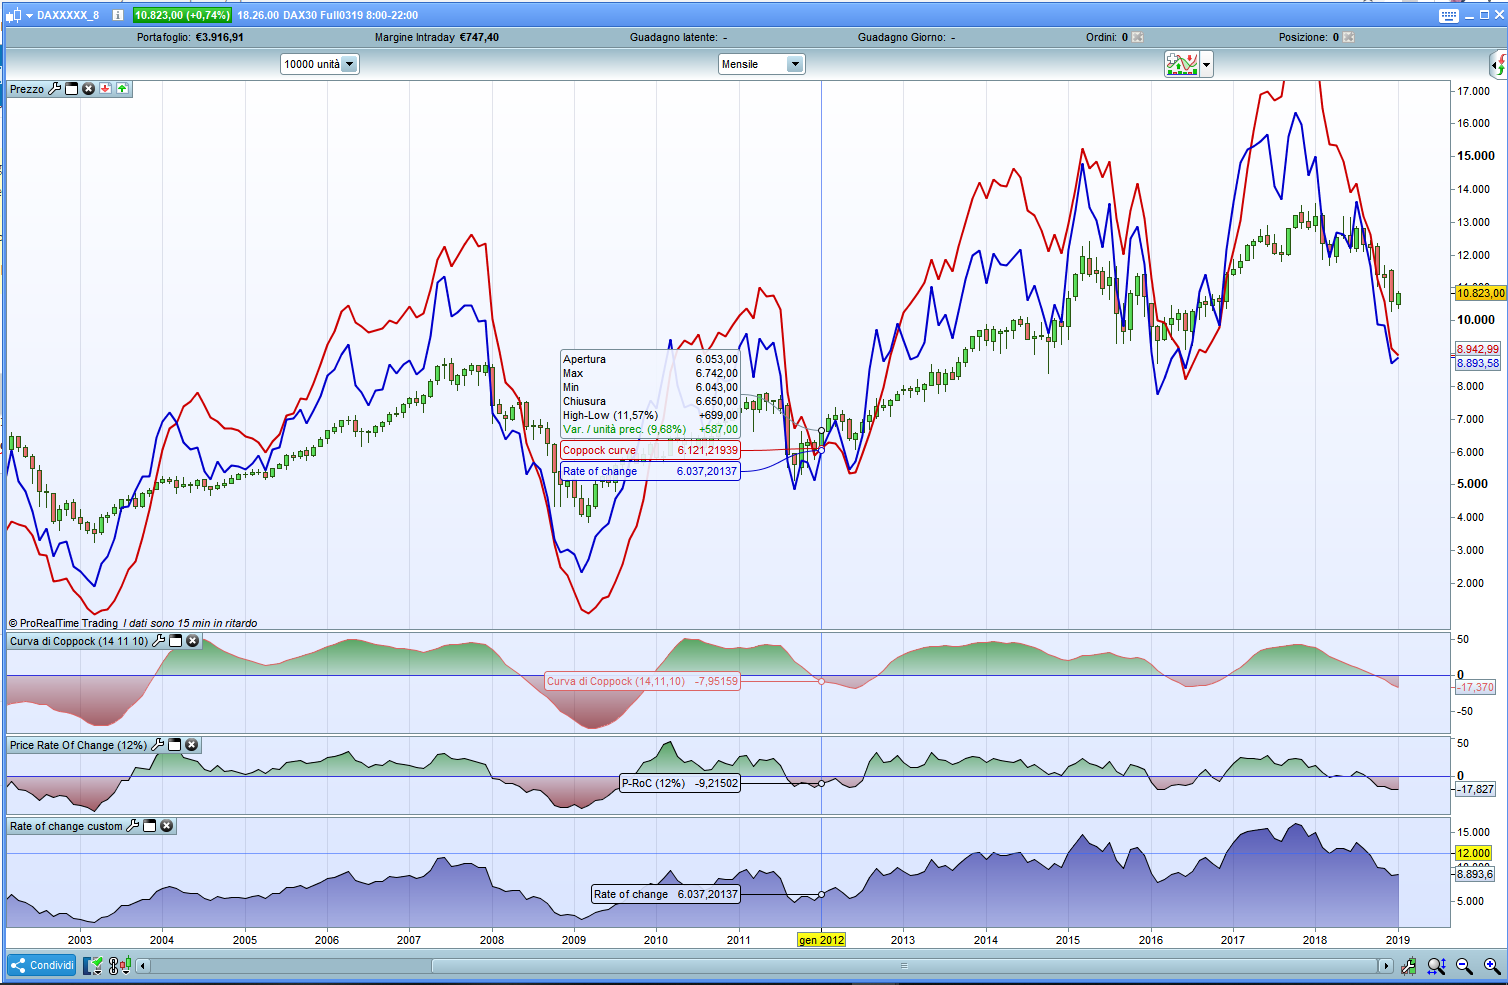Click the Portafoglio €3.916,91 value
The width and height of the screenshot is (1508, 985).
coord(219,37)
